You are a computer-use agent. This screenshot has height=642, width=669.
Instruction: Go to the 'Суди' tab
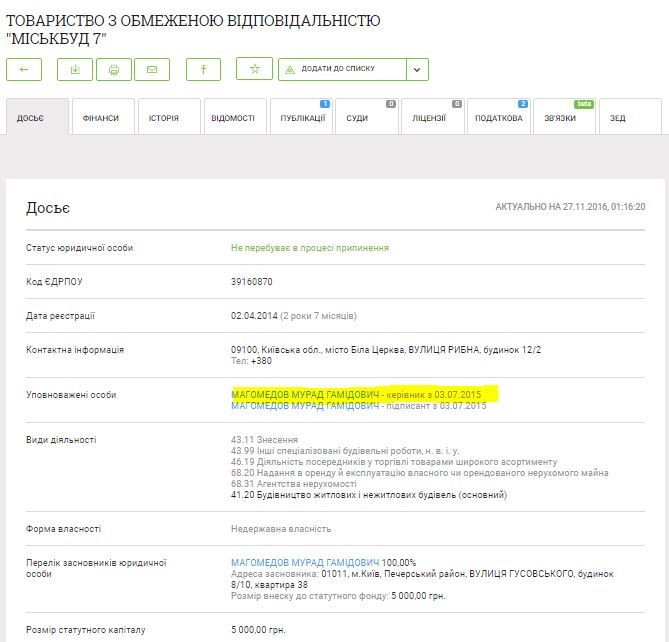pos(366,118)
